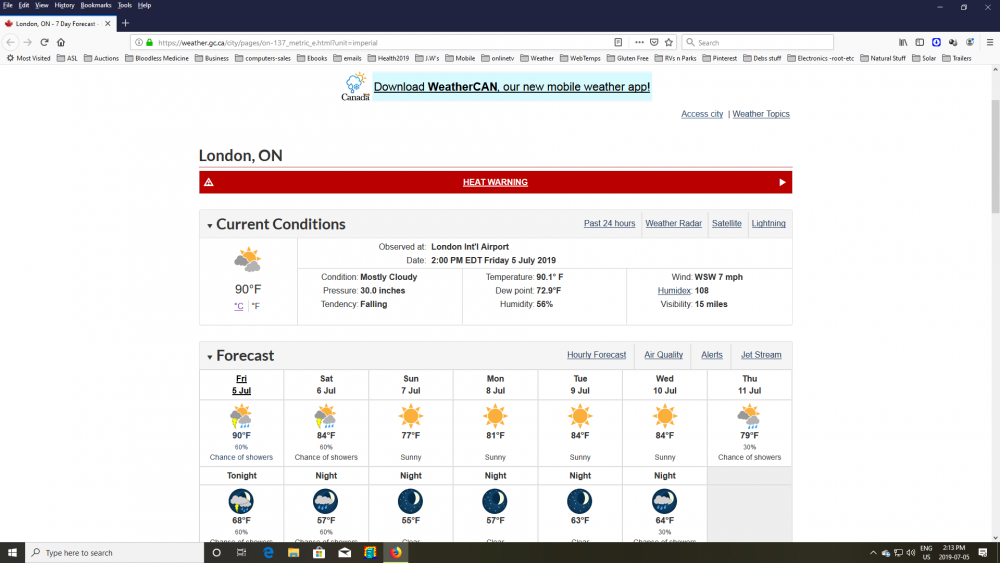The width and height of the screenshot is (1000, 563).
Task: Toggle reader view icon in address bar
Action: [x=618, y=43]
